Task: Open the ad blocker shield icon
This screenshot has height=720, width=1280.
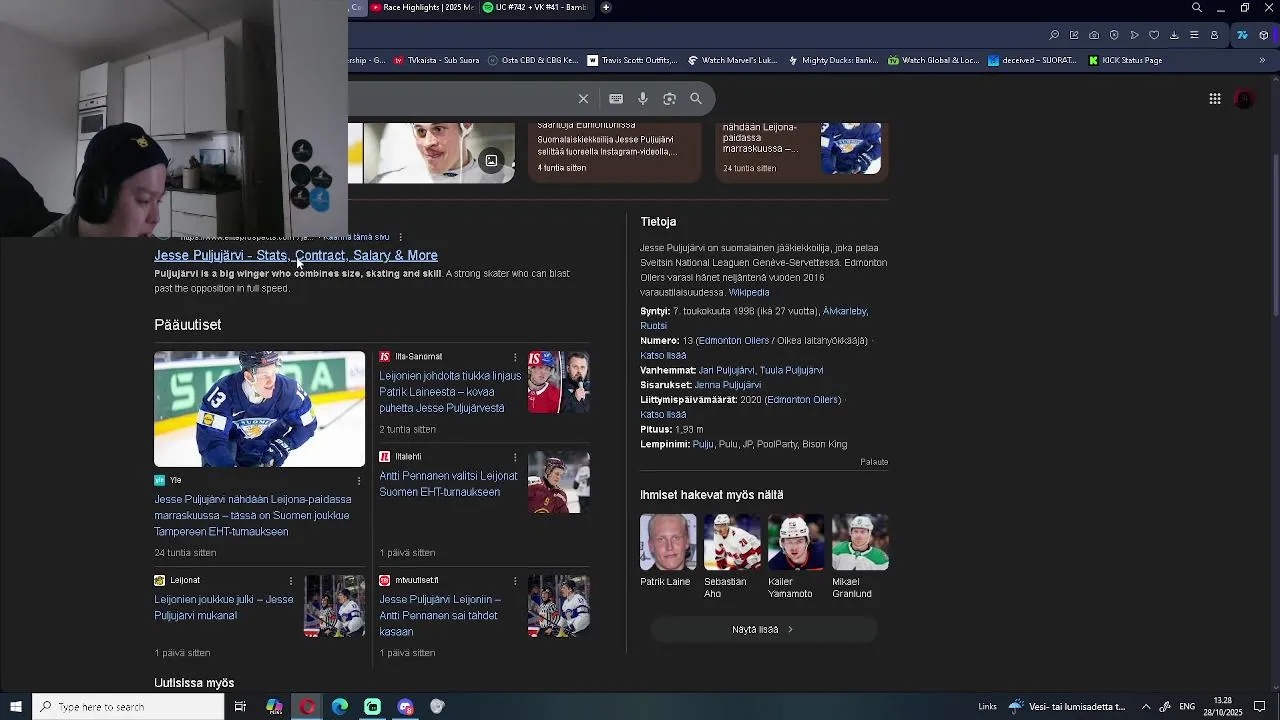Action: 1114,35
